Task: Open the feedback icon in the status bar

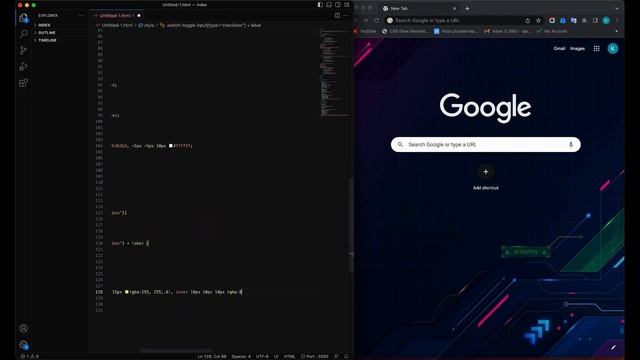Action: click(336, 356)
